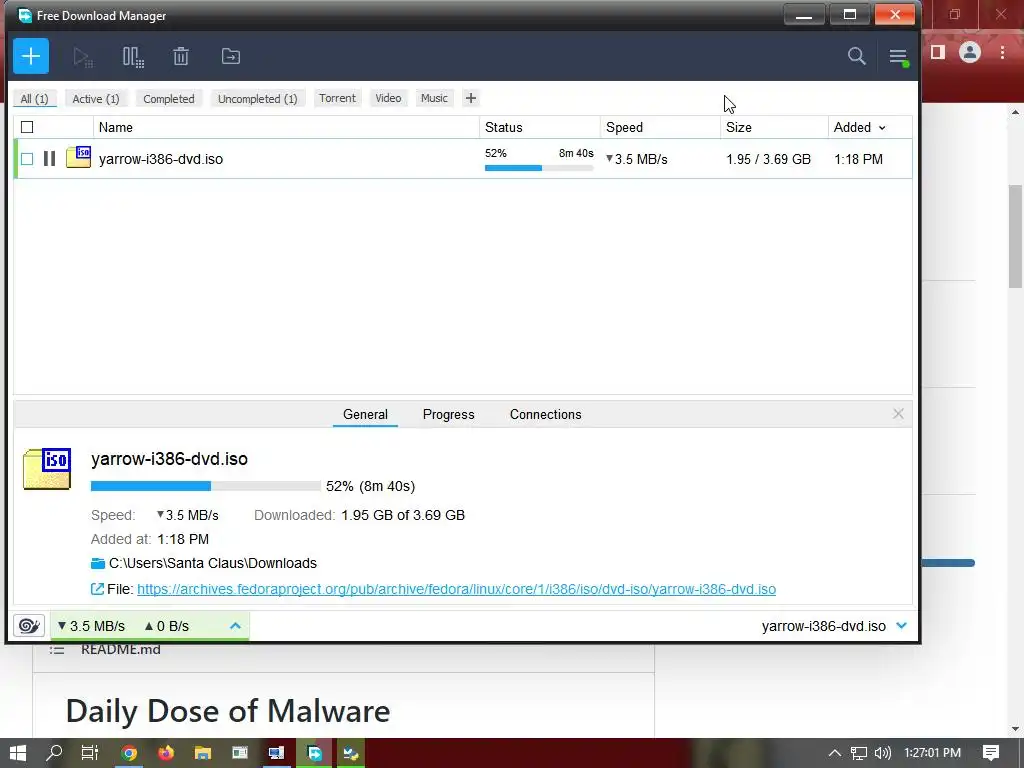Screen dimensions: 1024x768
Task: Collapse details with chevron beside yarrow-i386-dvd.iso
Action: [901, 626]
